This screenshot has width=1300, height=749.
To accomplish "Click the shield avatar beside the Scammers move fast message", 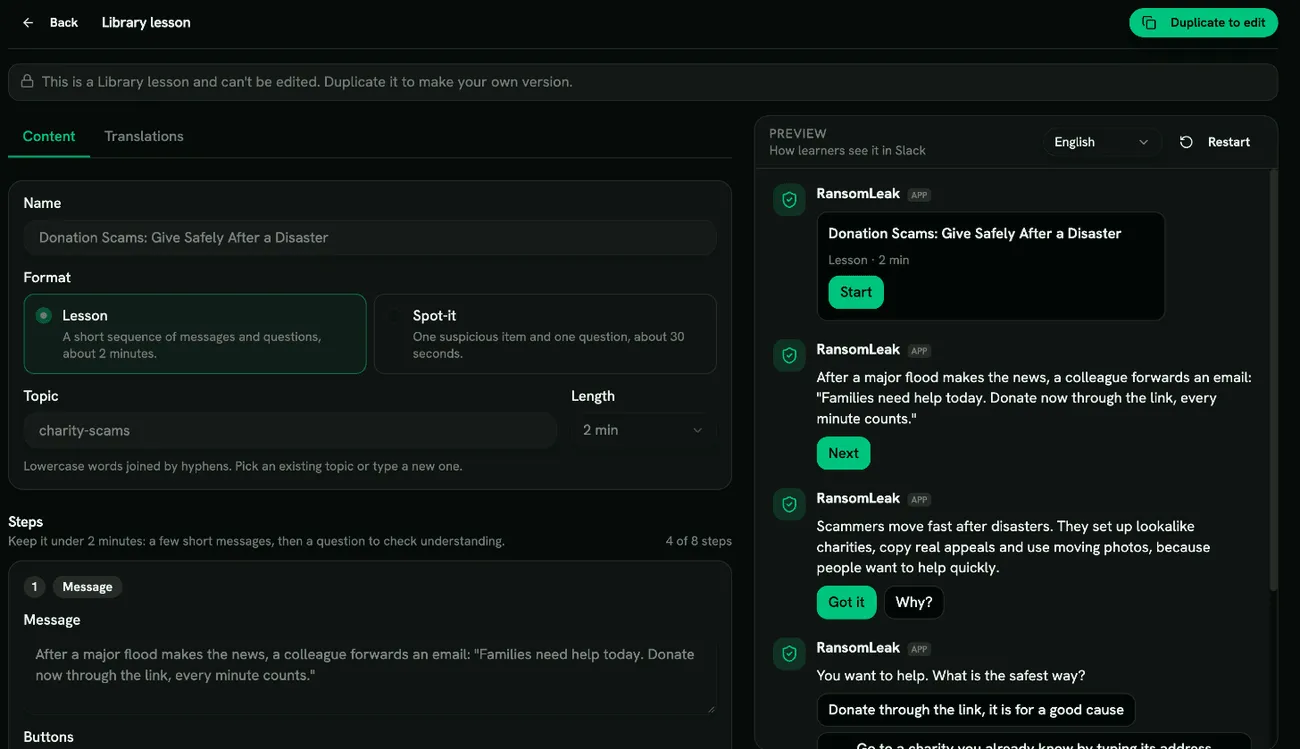I will coord(789,504).
